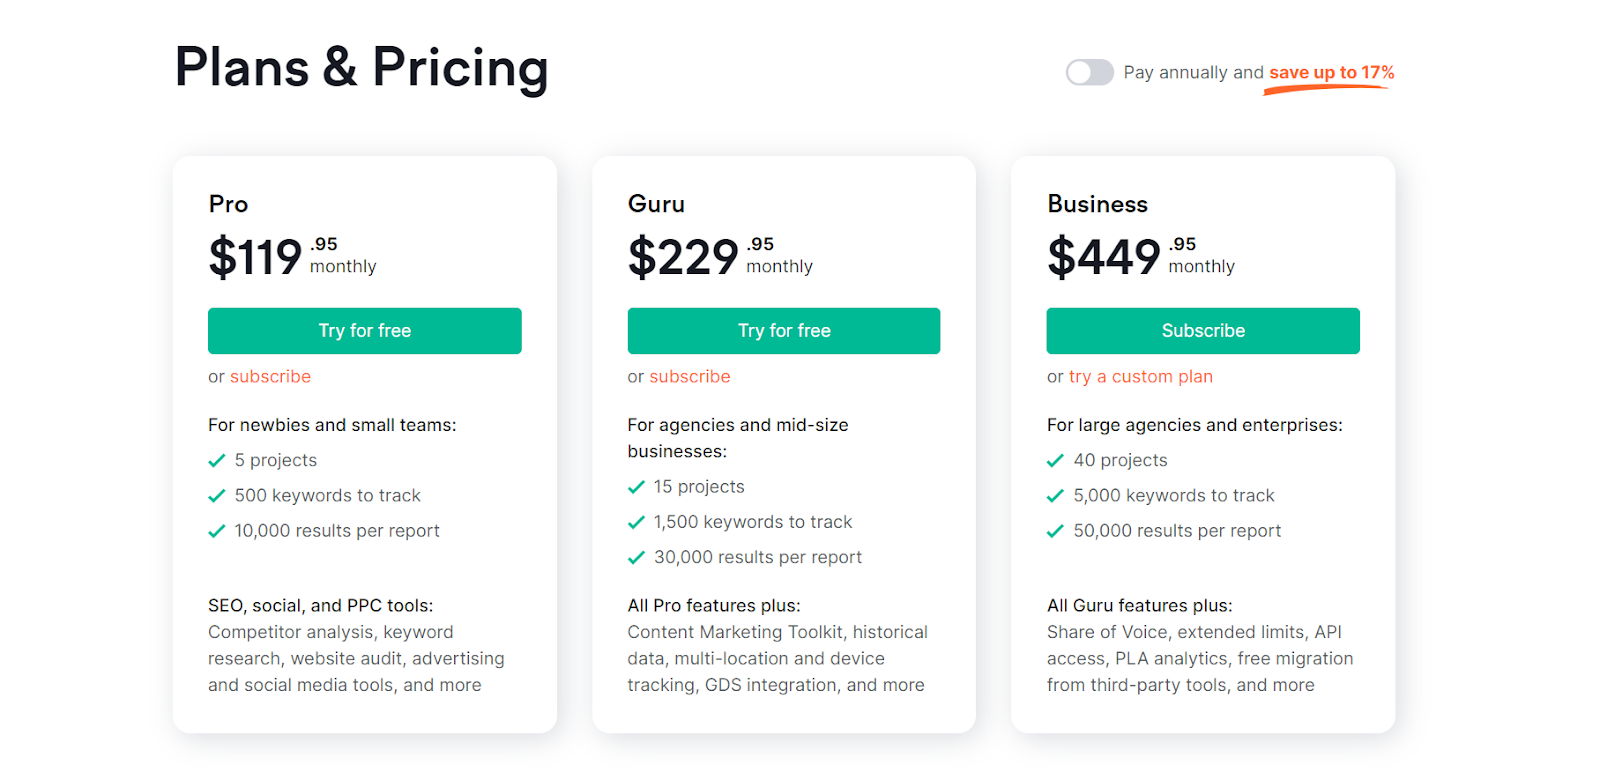Click the checkmark beside 1,500 keywords to track

pyautogui.click(x=636, y=522)
